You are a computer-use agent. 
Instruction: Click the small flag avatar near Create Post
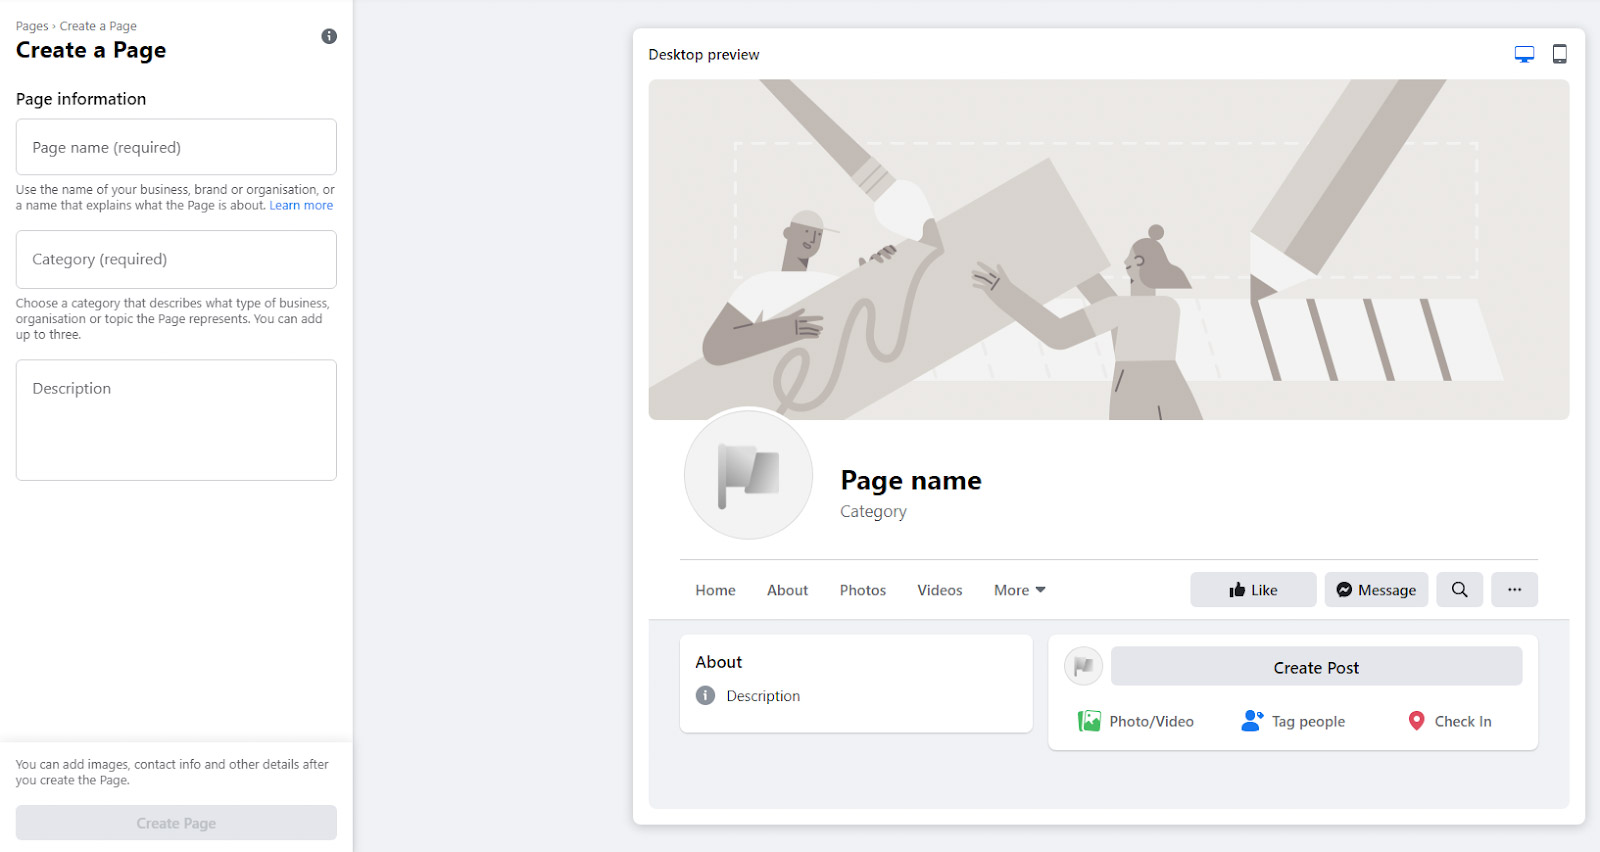(1083, 666)
